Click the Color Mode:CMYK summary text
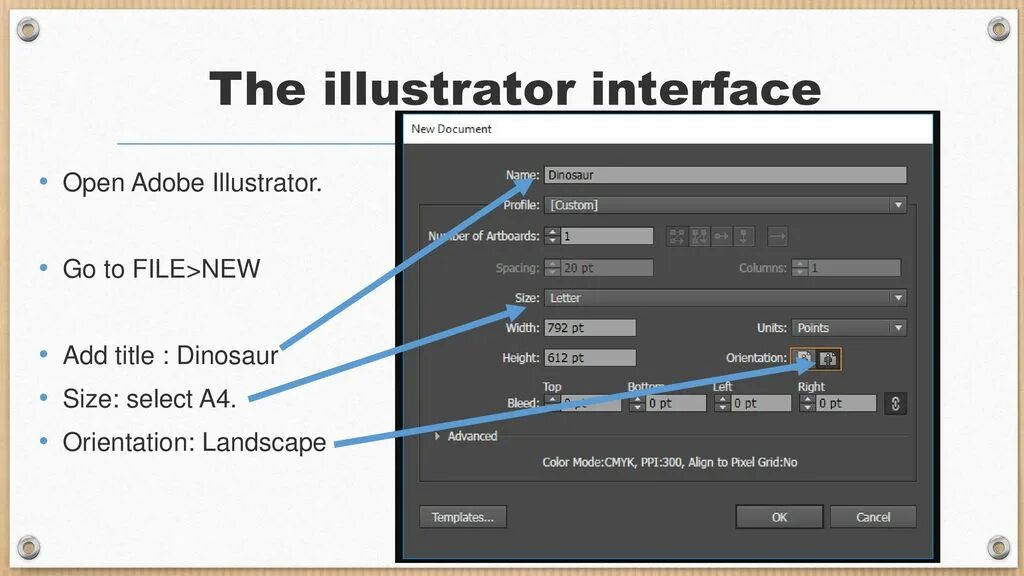 tap(669, 462)
